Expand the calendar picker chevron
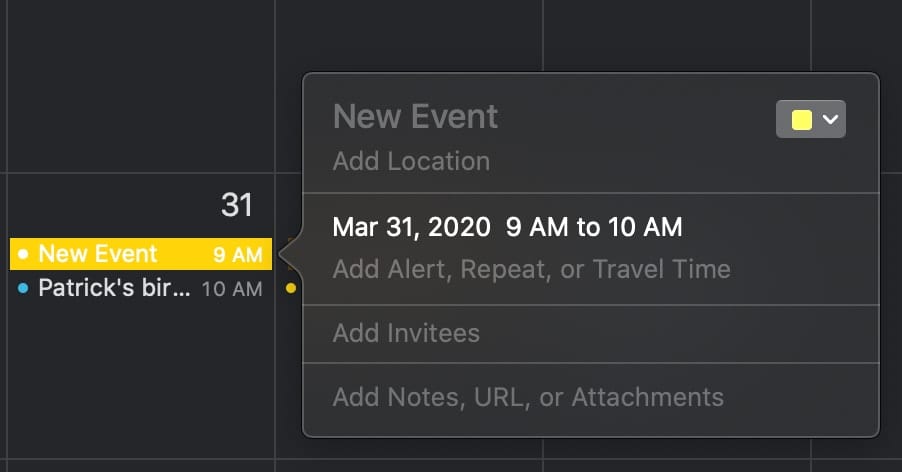 pos(830,120)
